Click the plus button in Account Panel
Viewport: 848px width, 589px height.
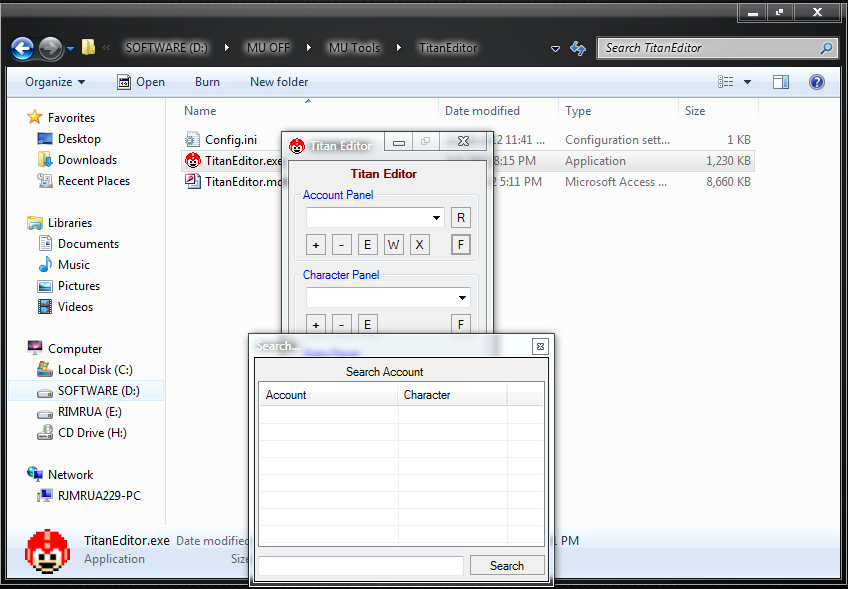316,245
